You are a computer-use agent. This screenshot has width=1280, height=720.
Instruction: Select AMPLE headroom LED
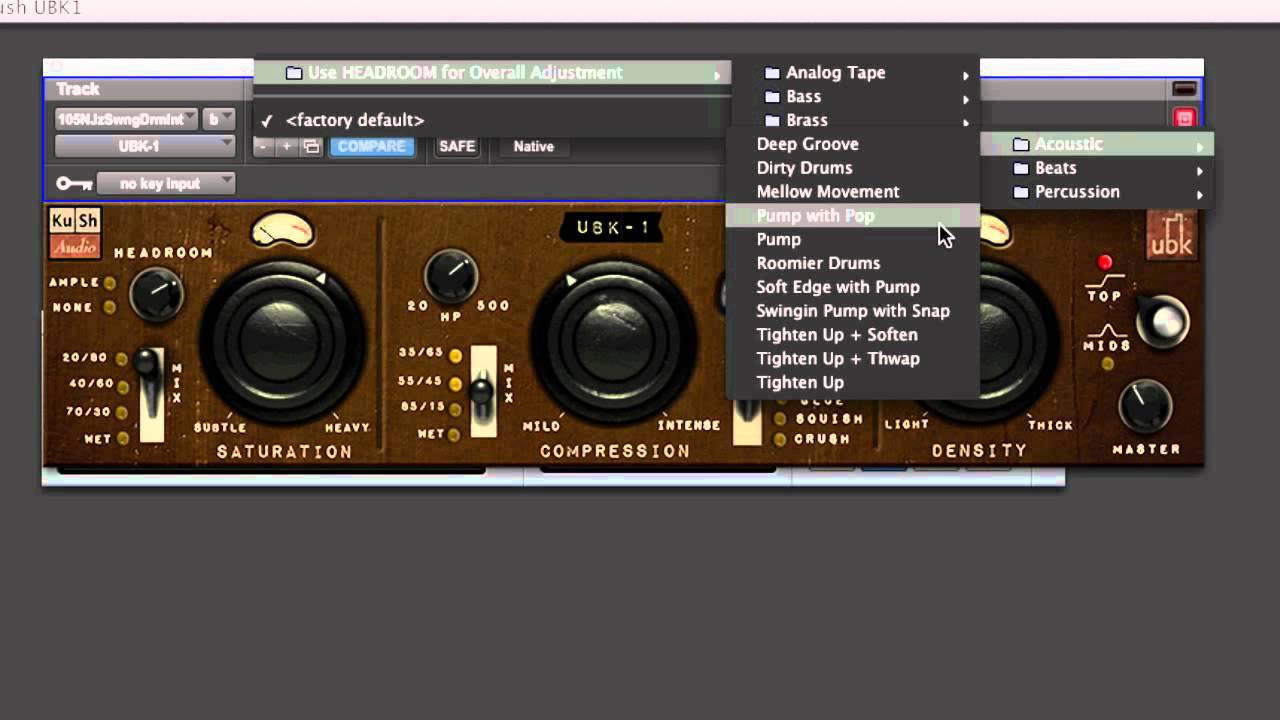(x=110, y=283)
